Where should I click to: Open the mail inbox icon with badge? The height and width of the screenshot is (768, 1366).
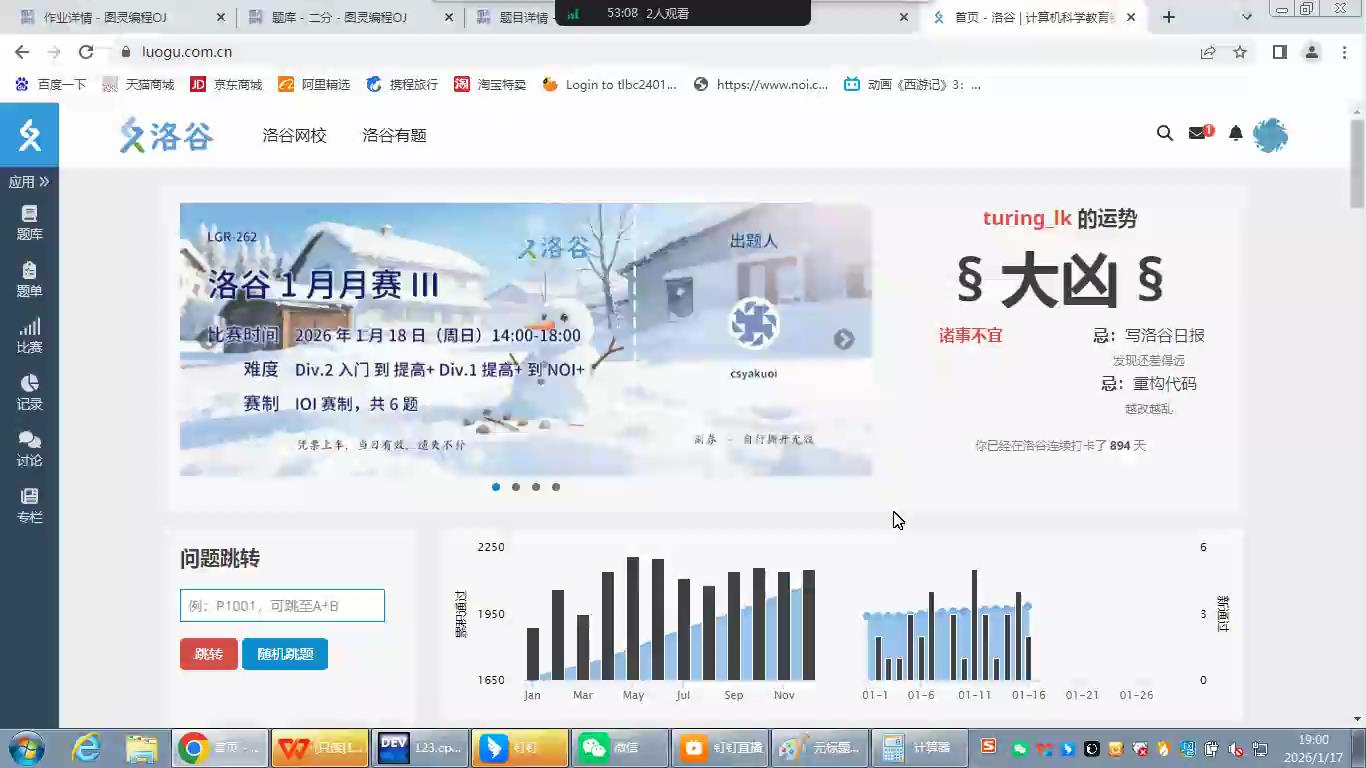pyautogui.click(x=1197, y=133)
